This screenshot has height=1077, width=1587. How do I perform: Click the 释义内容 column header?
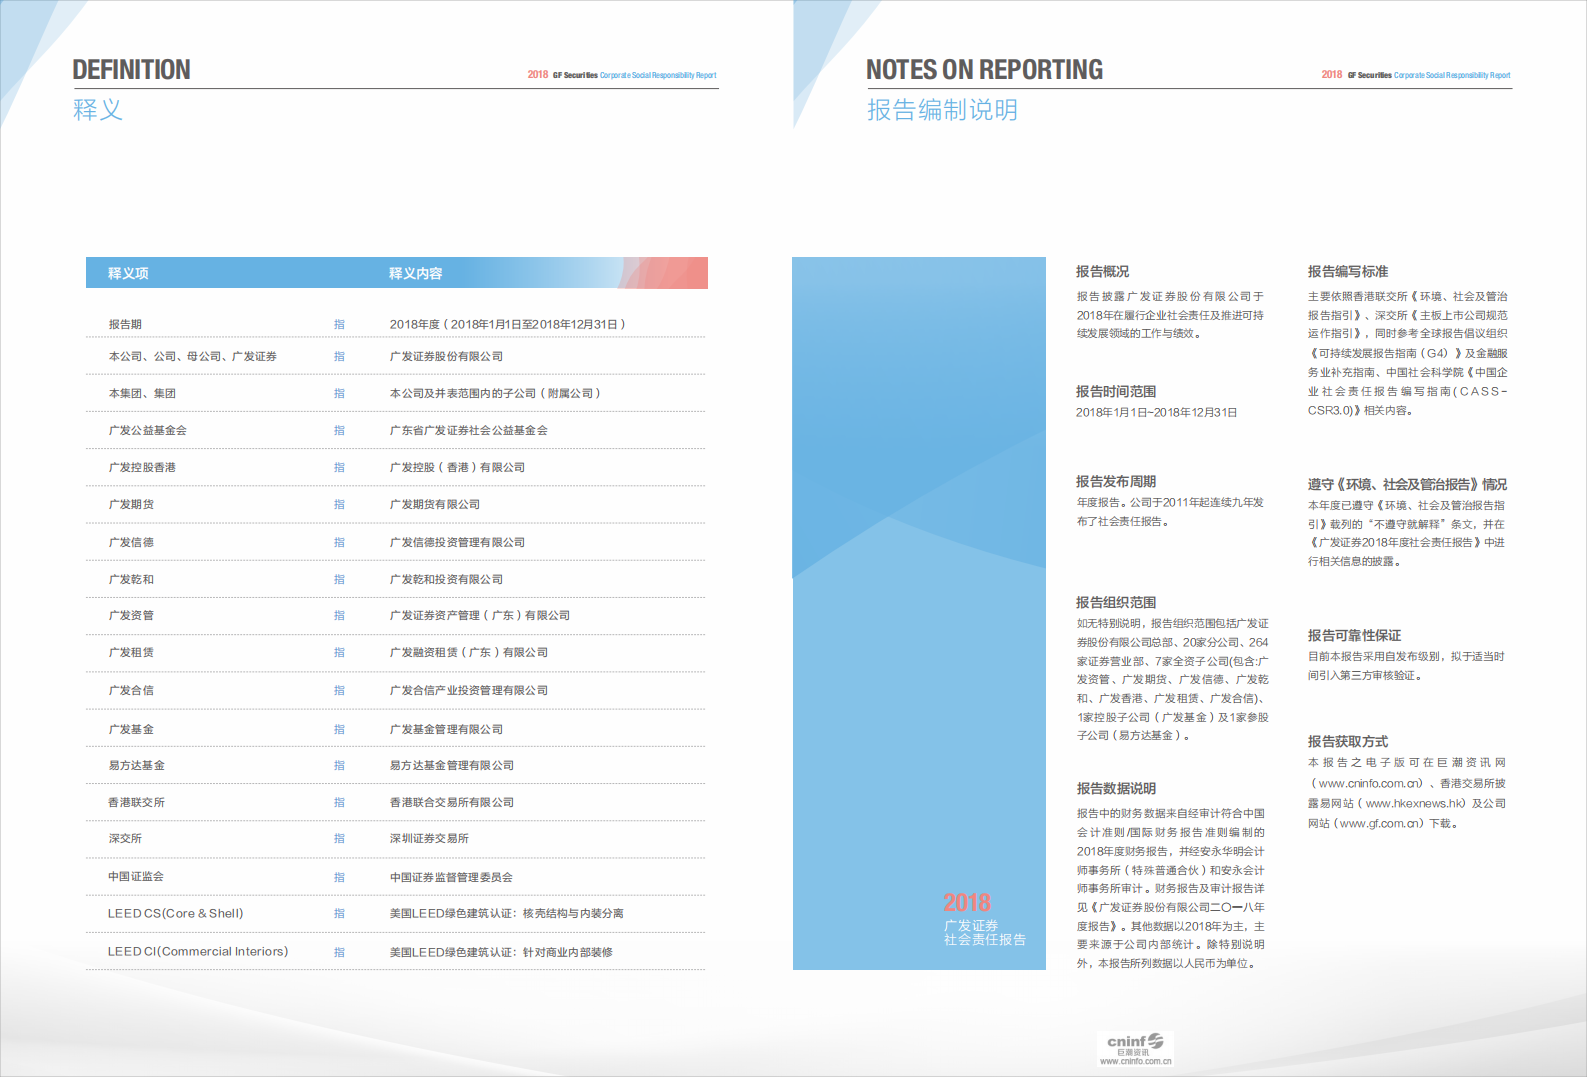415,273
